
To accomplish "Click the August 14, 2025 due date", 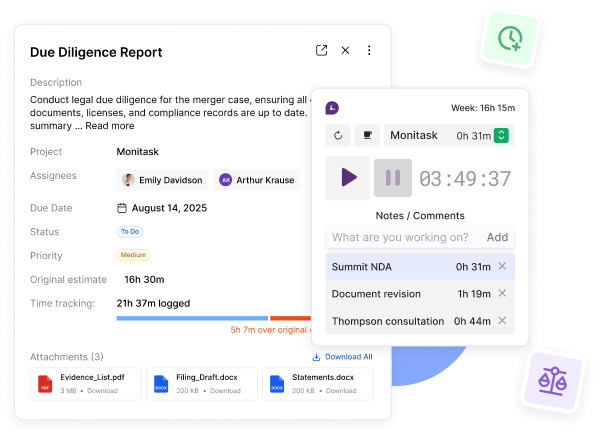I will [x=169, y=208].
